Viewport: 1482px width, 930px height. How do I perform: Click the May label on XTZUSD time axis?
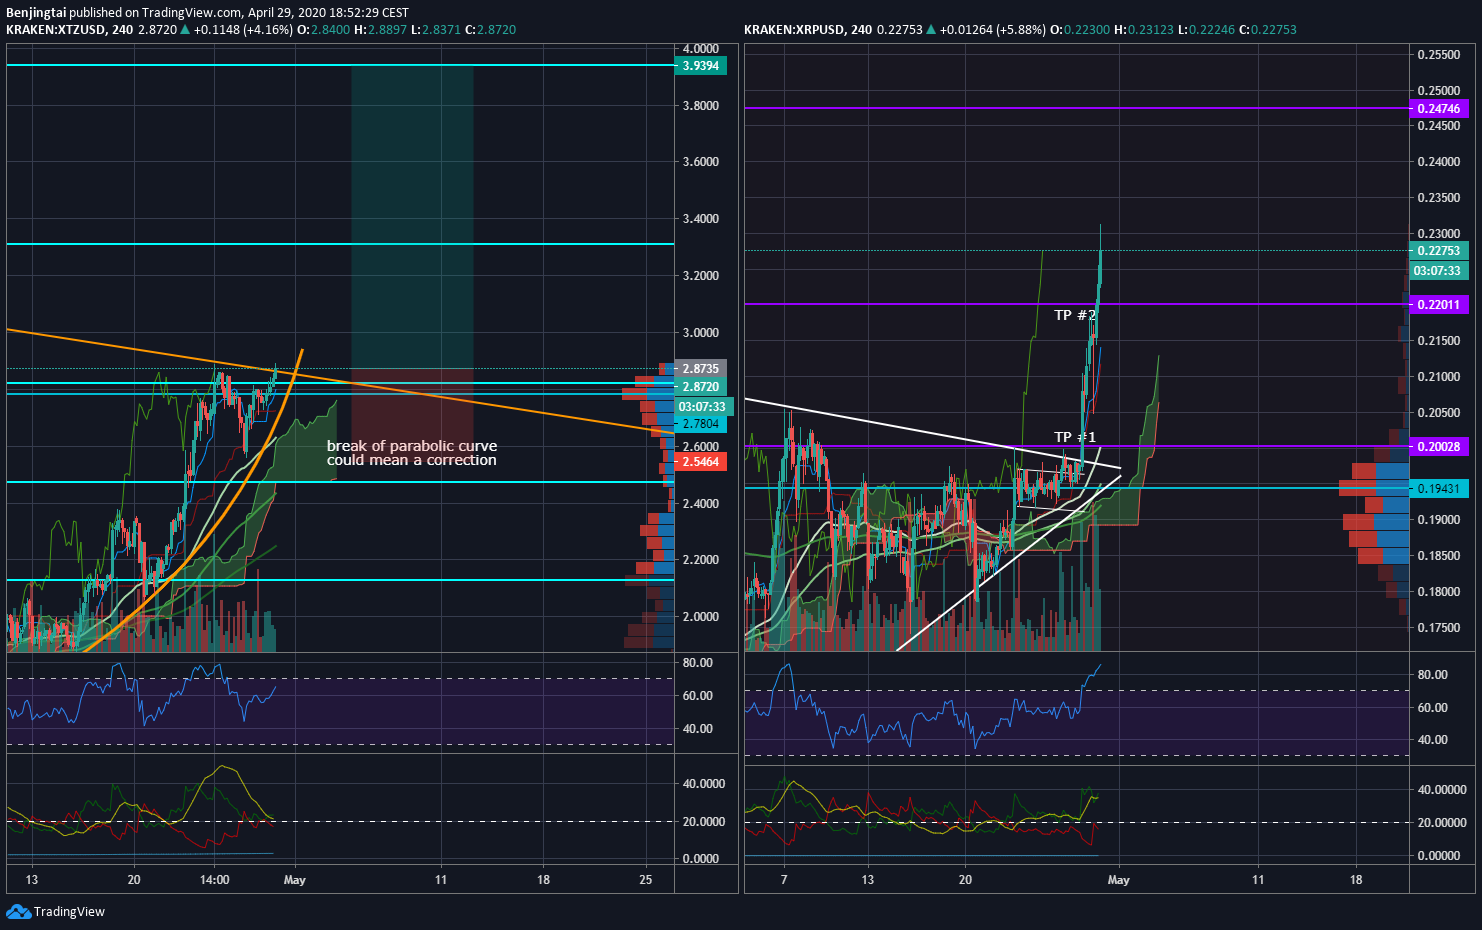[x=295, y=880]
